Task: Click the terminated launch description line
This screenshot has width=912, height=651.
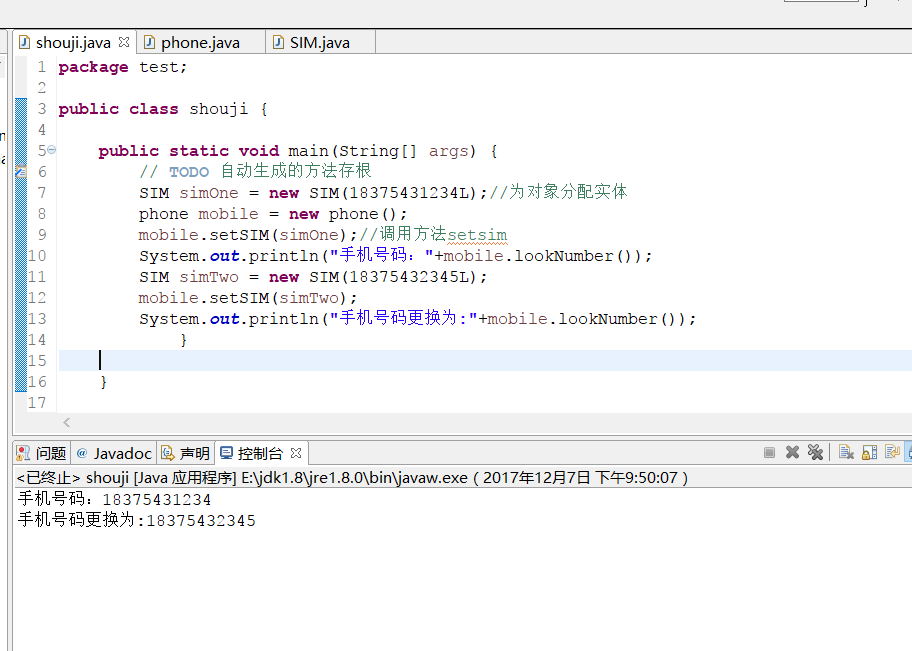Action: click(x=352, y=478)
